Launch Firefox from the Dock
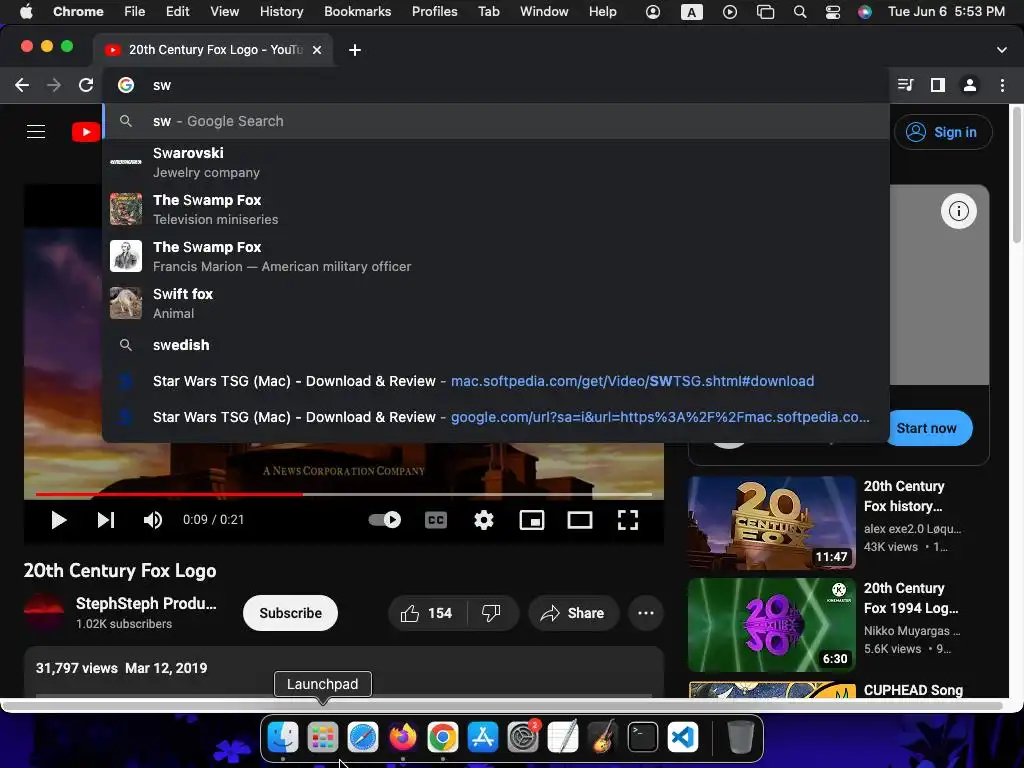Image resolution: width=1024 pixels, height=768 pixels. [x=403, y=737]
